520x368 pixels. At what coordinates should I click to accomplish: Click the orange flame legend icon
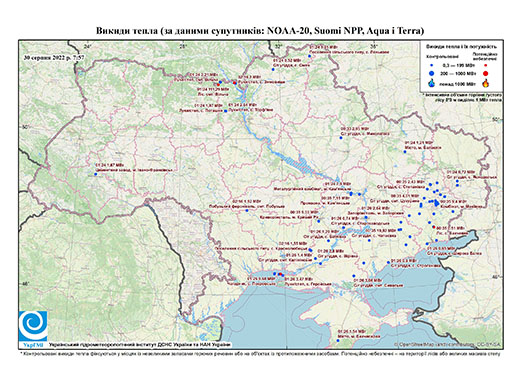(x=485, y=83)
